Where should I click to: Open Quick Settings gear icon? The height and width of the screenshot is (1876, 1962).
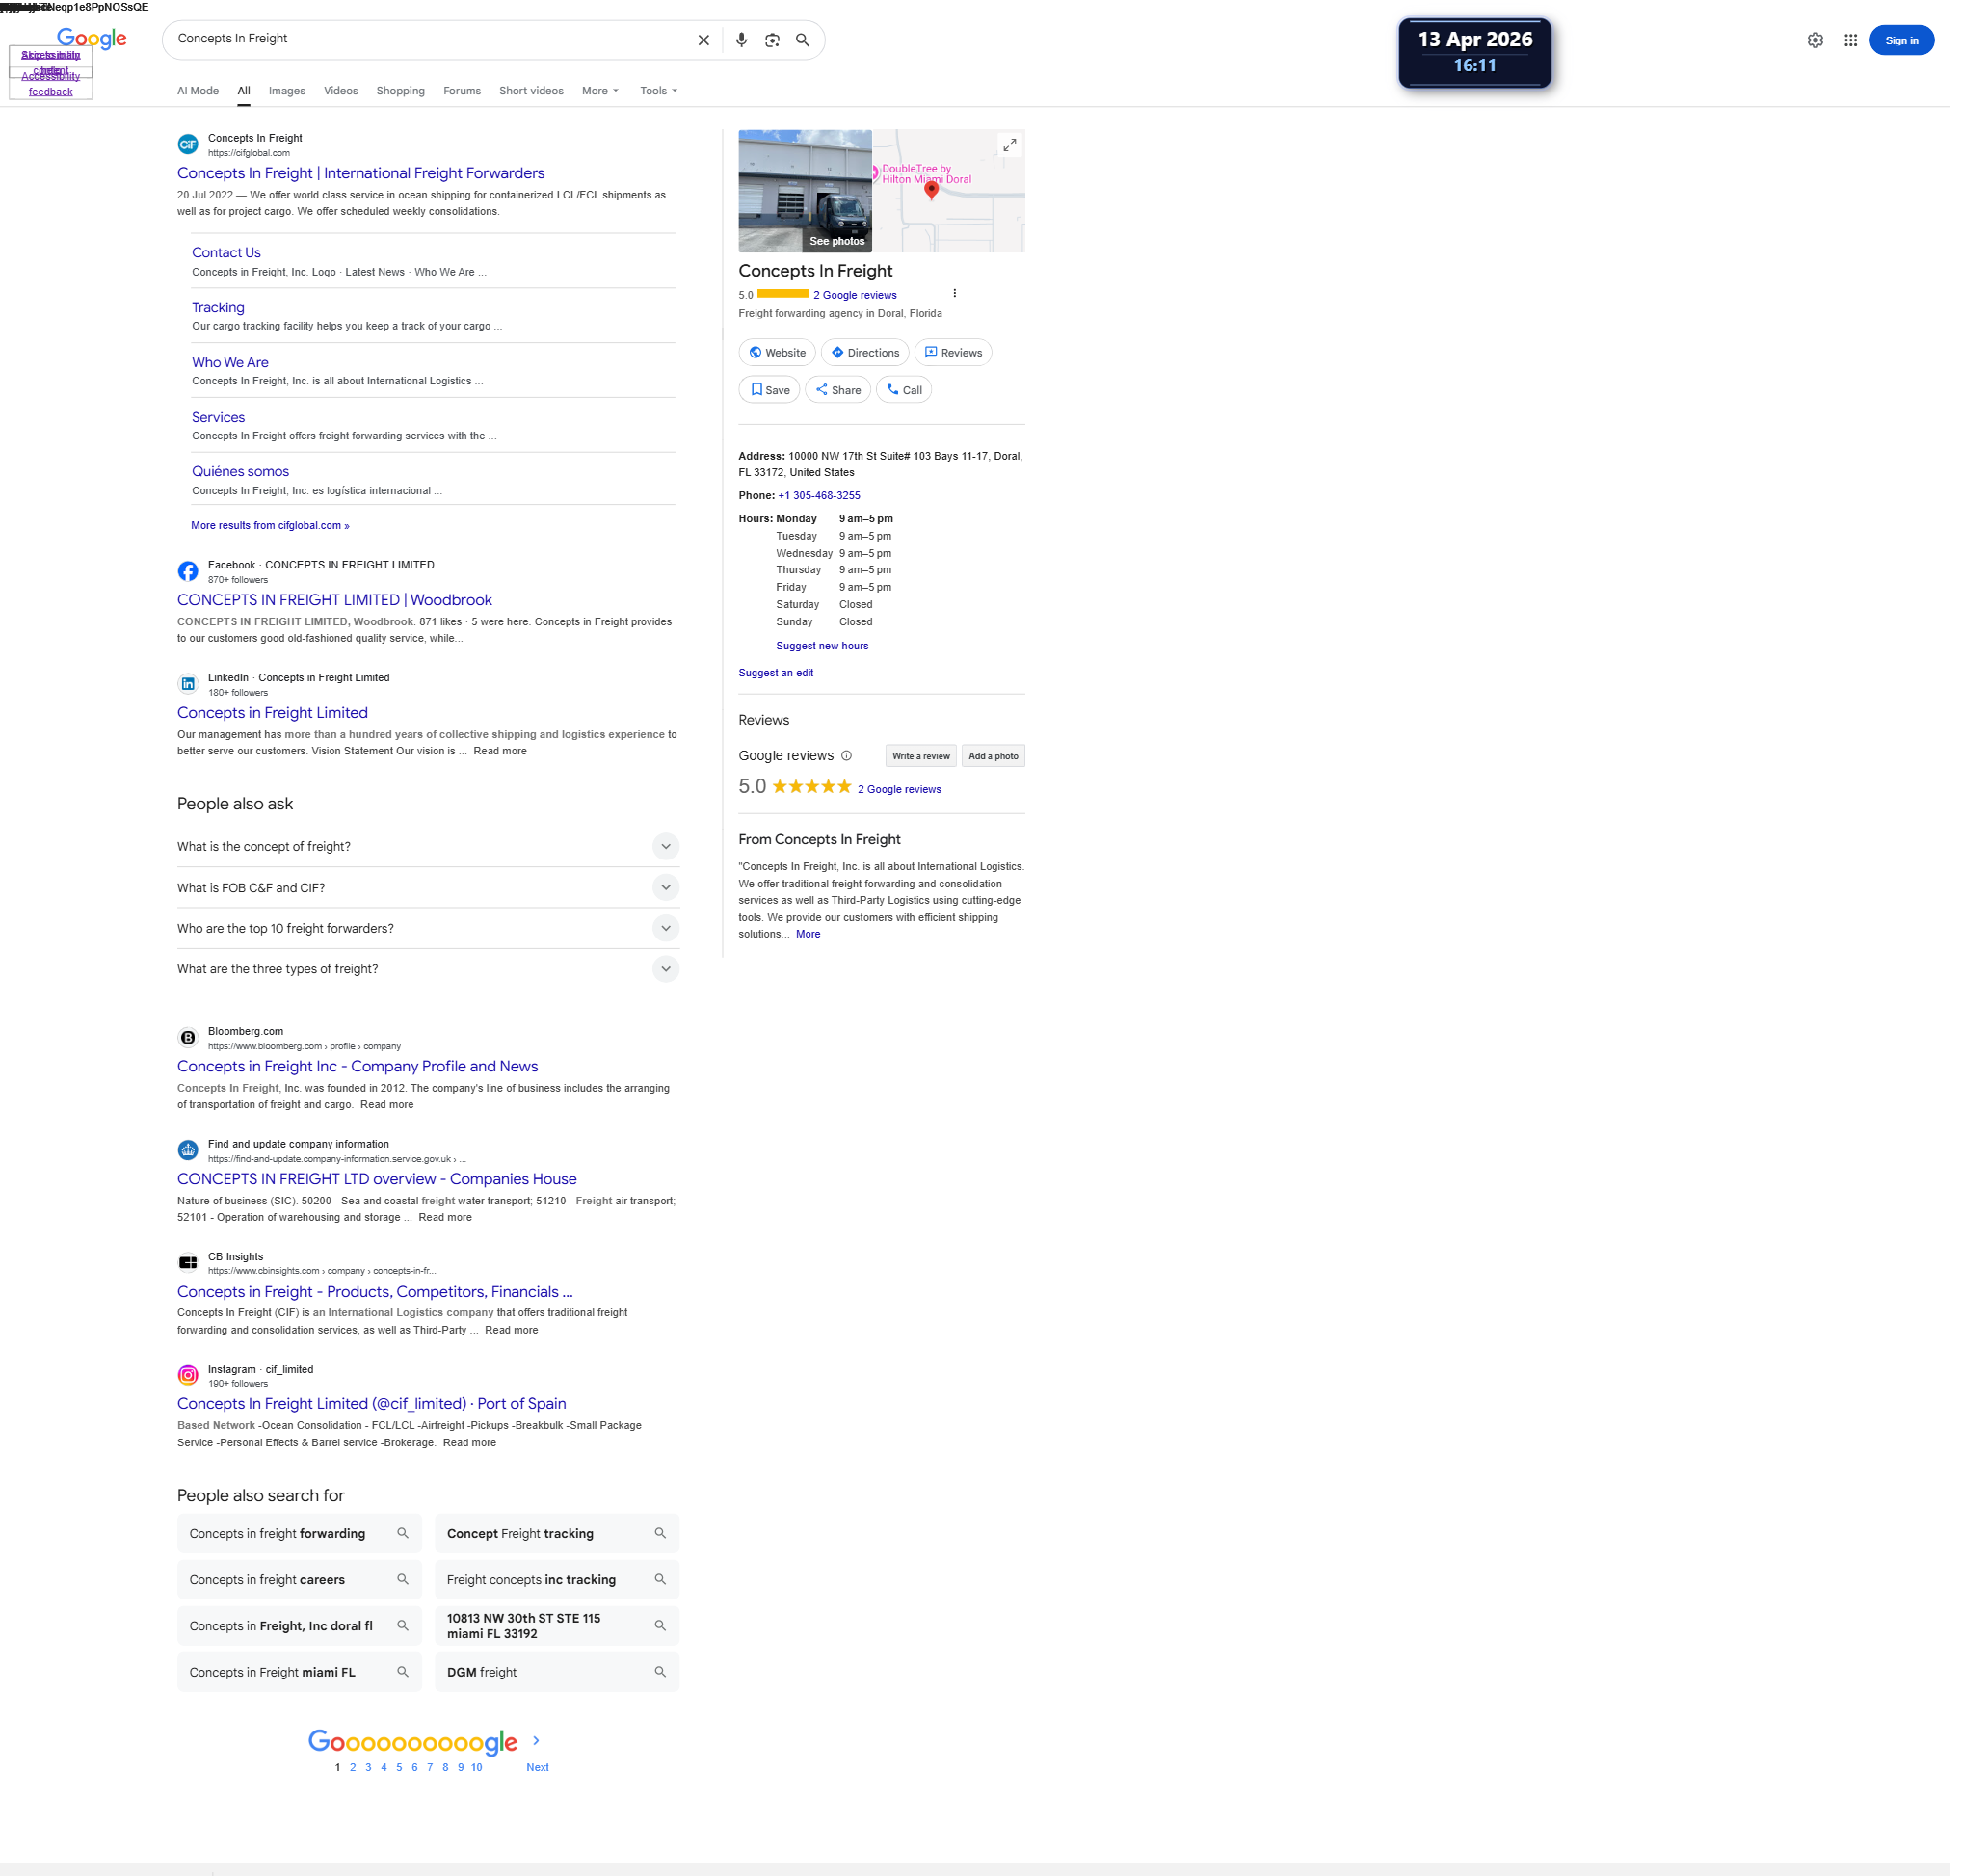[1815, 40]
